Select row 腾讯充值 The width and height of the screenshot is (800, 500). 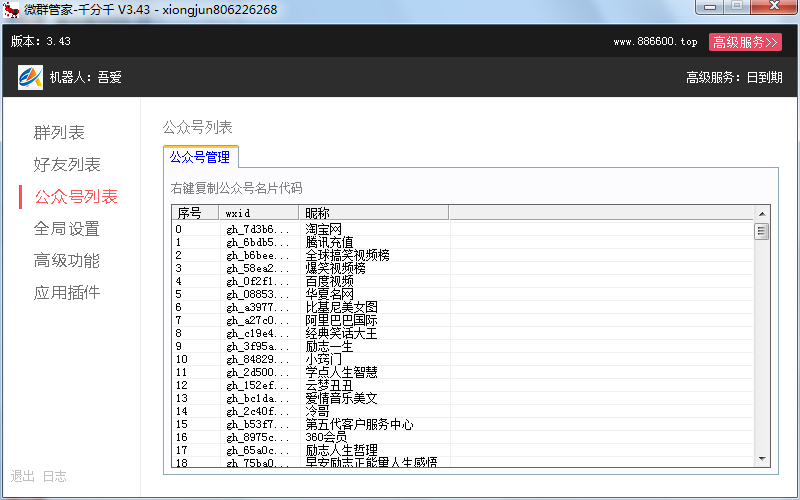coord(463,242)
